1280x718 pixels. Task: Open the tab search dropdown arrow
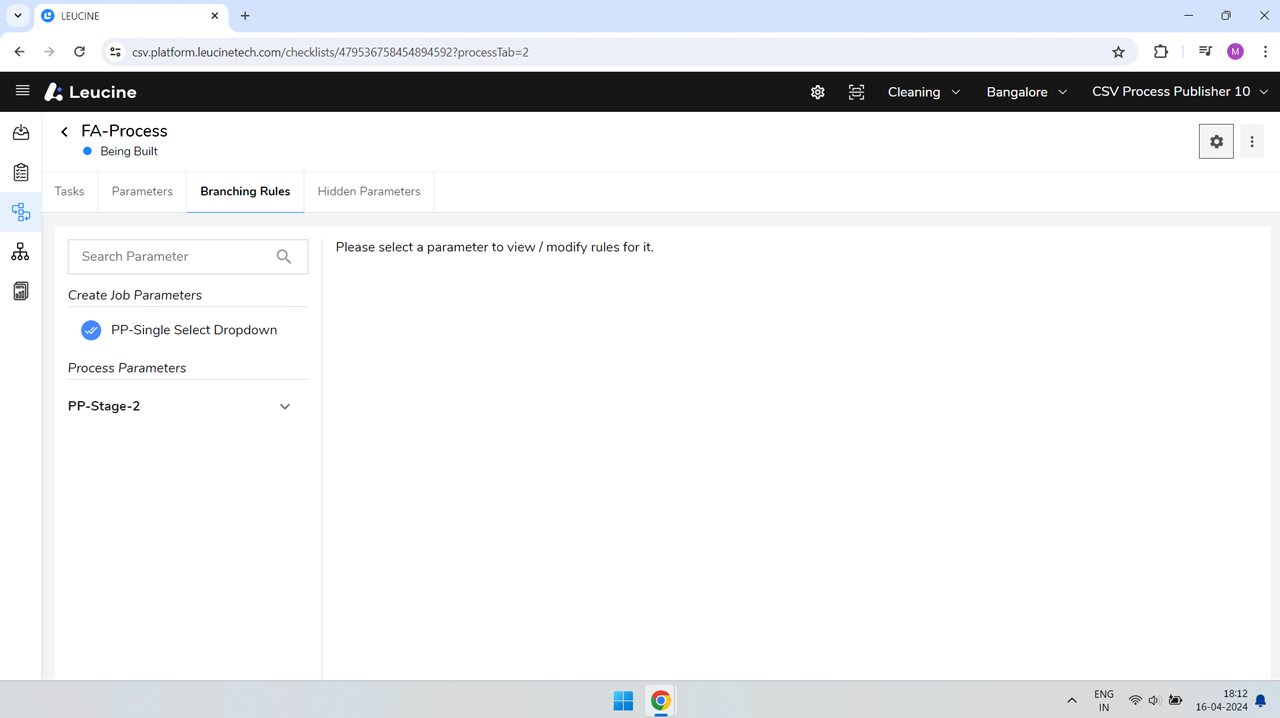point(18,16)
